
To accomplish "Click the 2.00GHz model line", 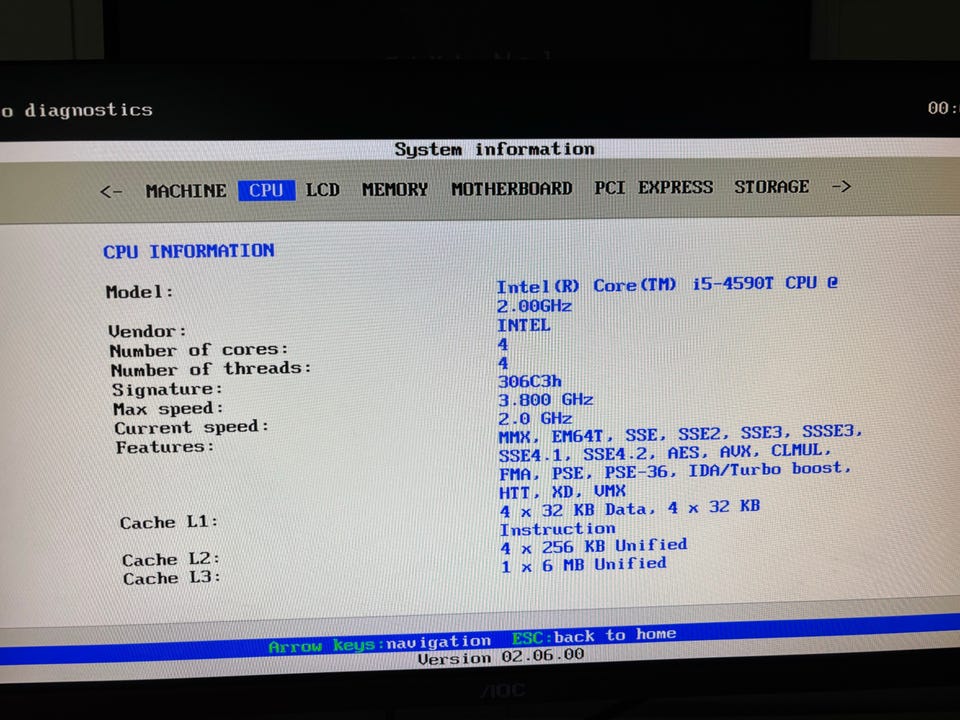I will [x=534, y=306].
